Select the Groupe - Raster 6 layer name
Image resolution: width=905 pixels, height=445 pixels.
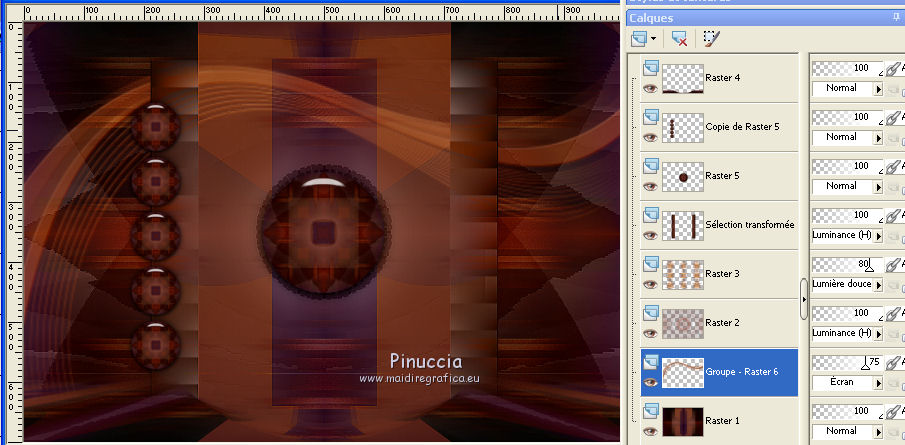tap(742, 372)
